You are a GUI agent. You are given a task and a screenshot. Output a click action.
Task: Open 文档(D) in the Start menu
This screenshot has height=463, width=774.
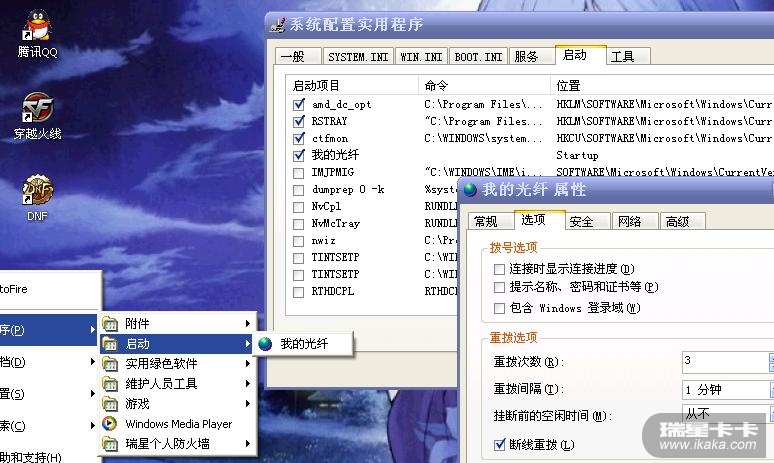pyautogui.click(x=48, y=362)
